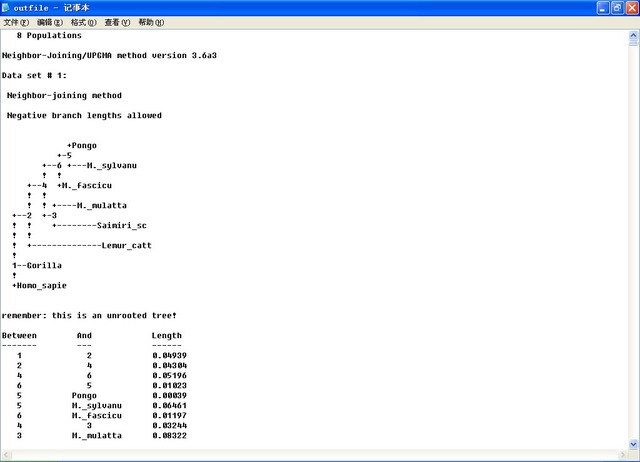Click the length value 0.06461
Viewport: 640px width, 462px height.
pyautogui.click(x=169, y=406)
